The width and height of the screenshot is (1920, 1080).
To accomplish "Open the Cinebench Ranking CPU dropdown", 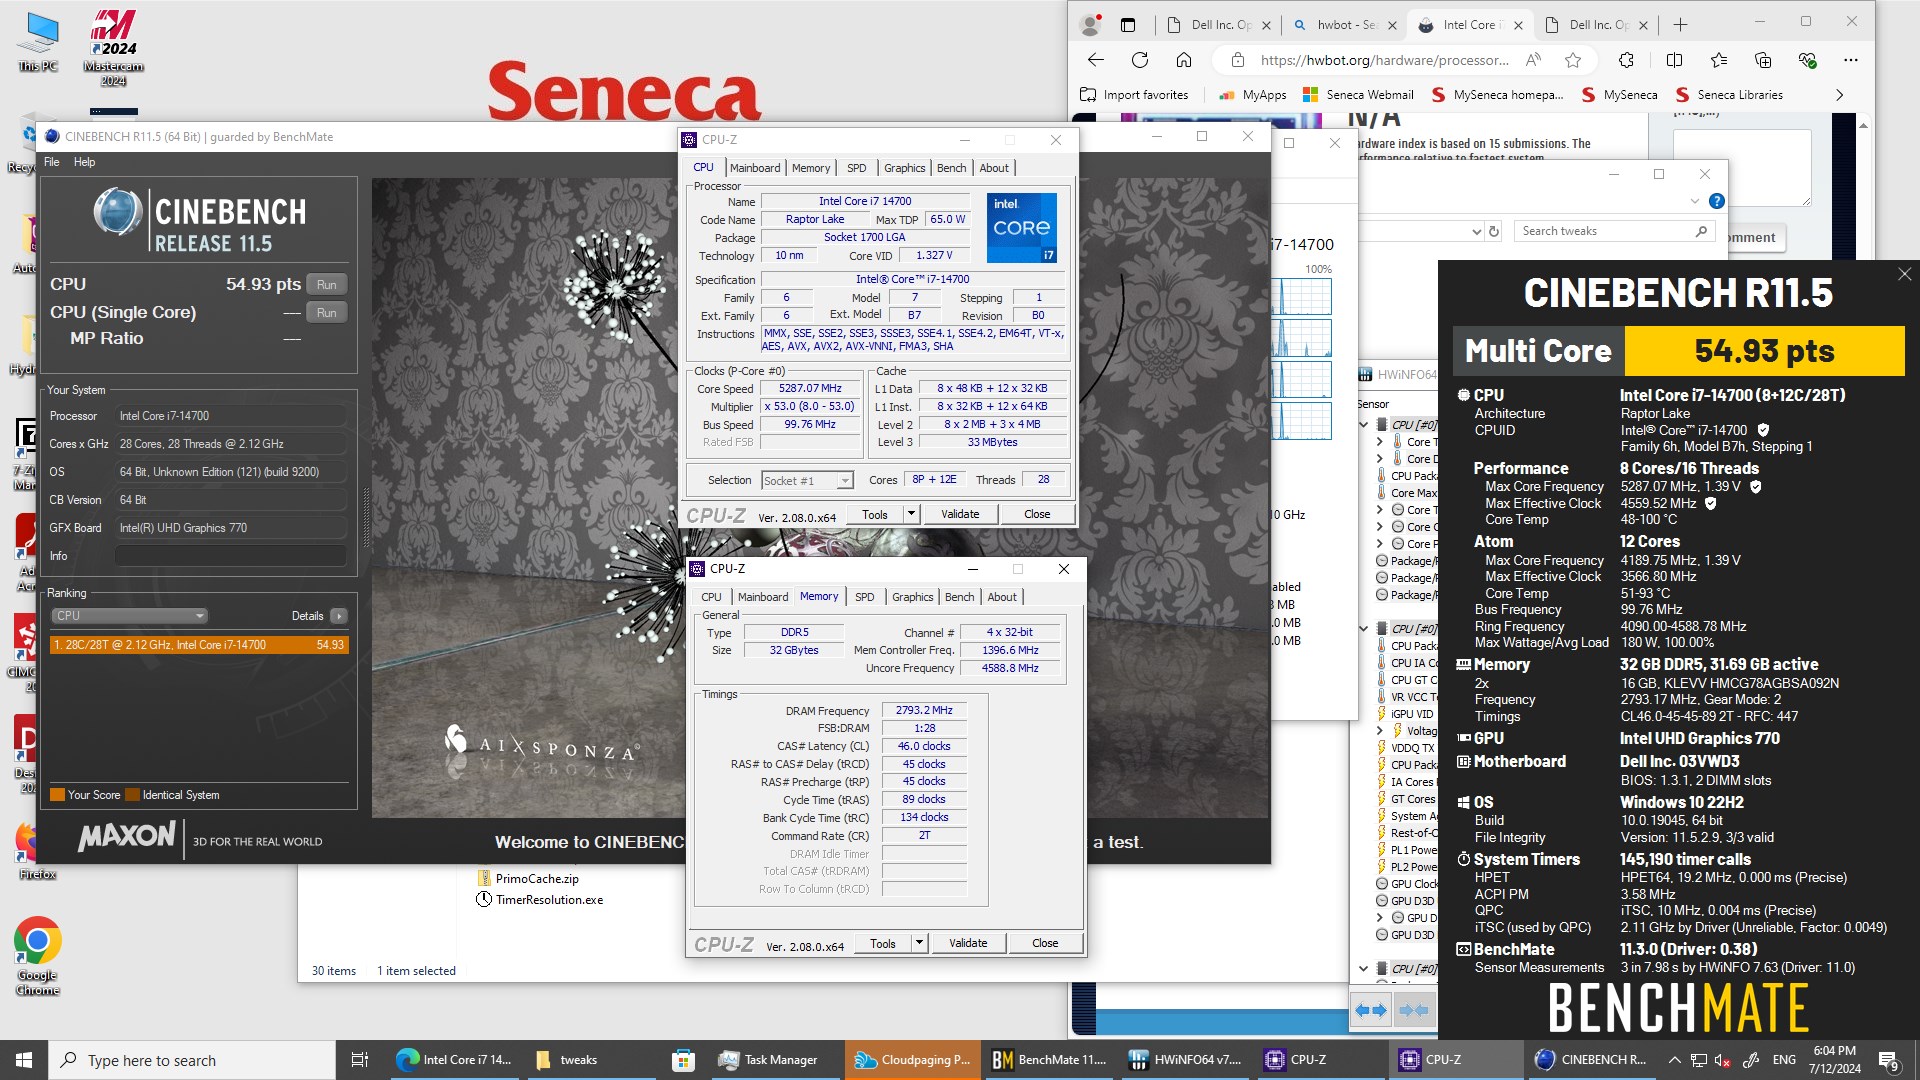I will [x=129, y=616].
